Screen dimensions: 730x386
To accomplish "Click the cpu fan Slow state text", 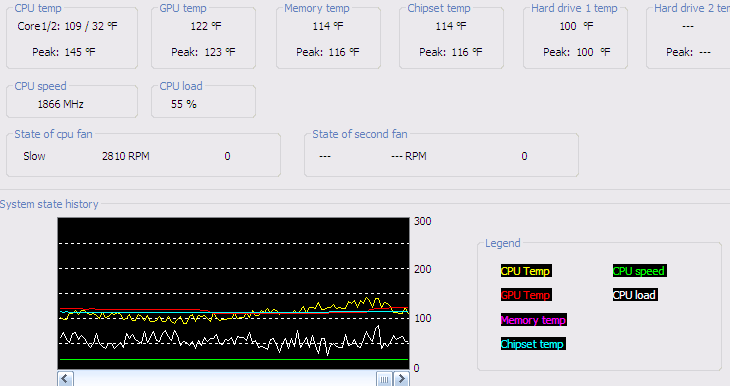I will 34,156.
